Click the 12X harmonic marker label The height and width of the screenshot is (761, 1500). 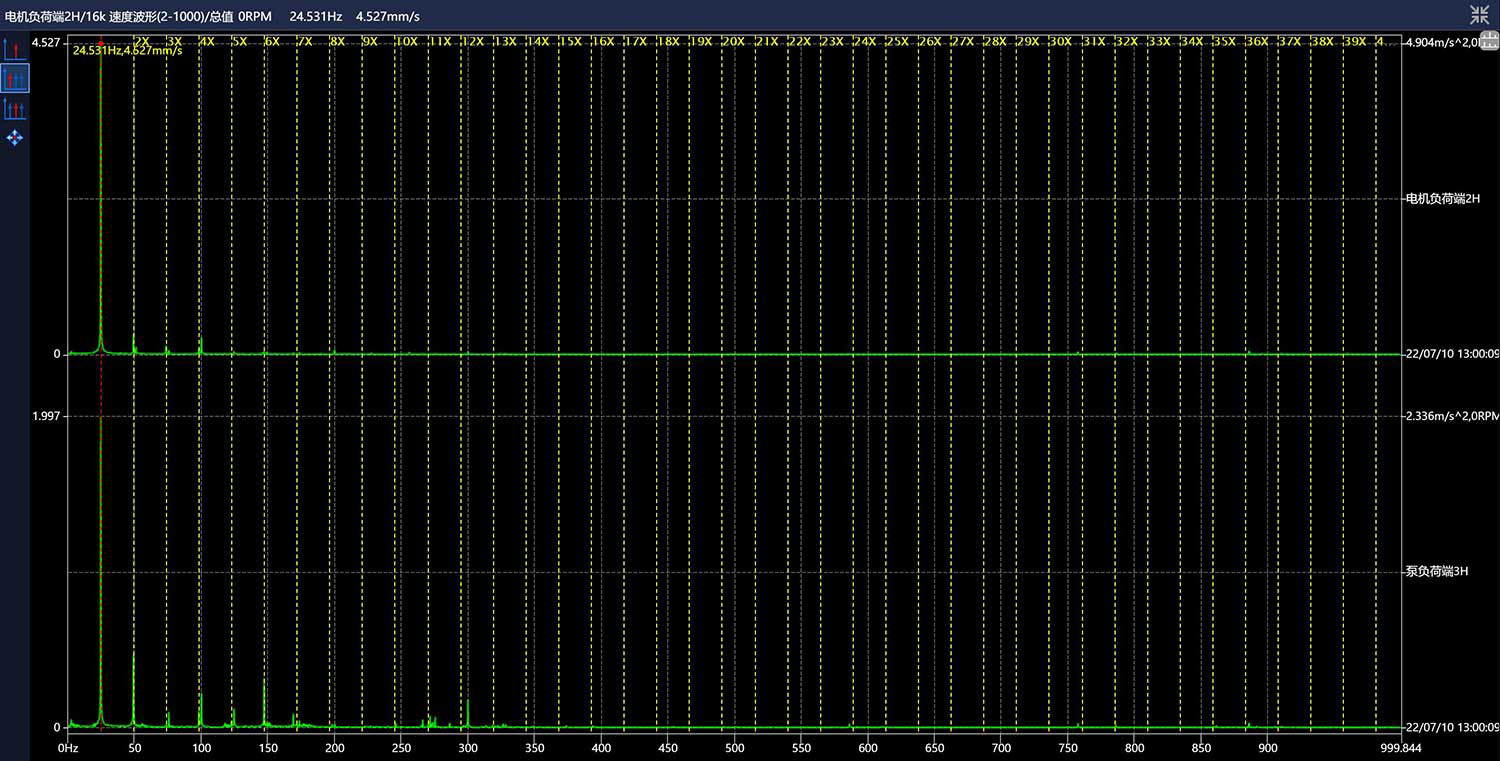pos(472,42)
